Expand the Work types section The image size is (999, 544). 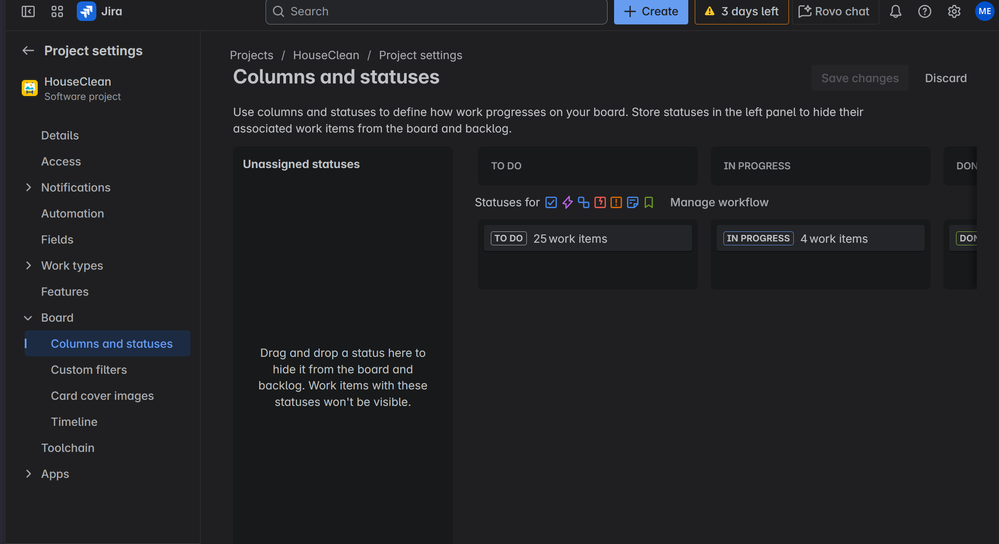click(28, 266)
